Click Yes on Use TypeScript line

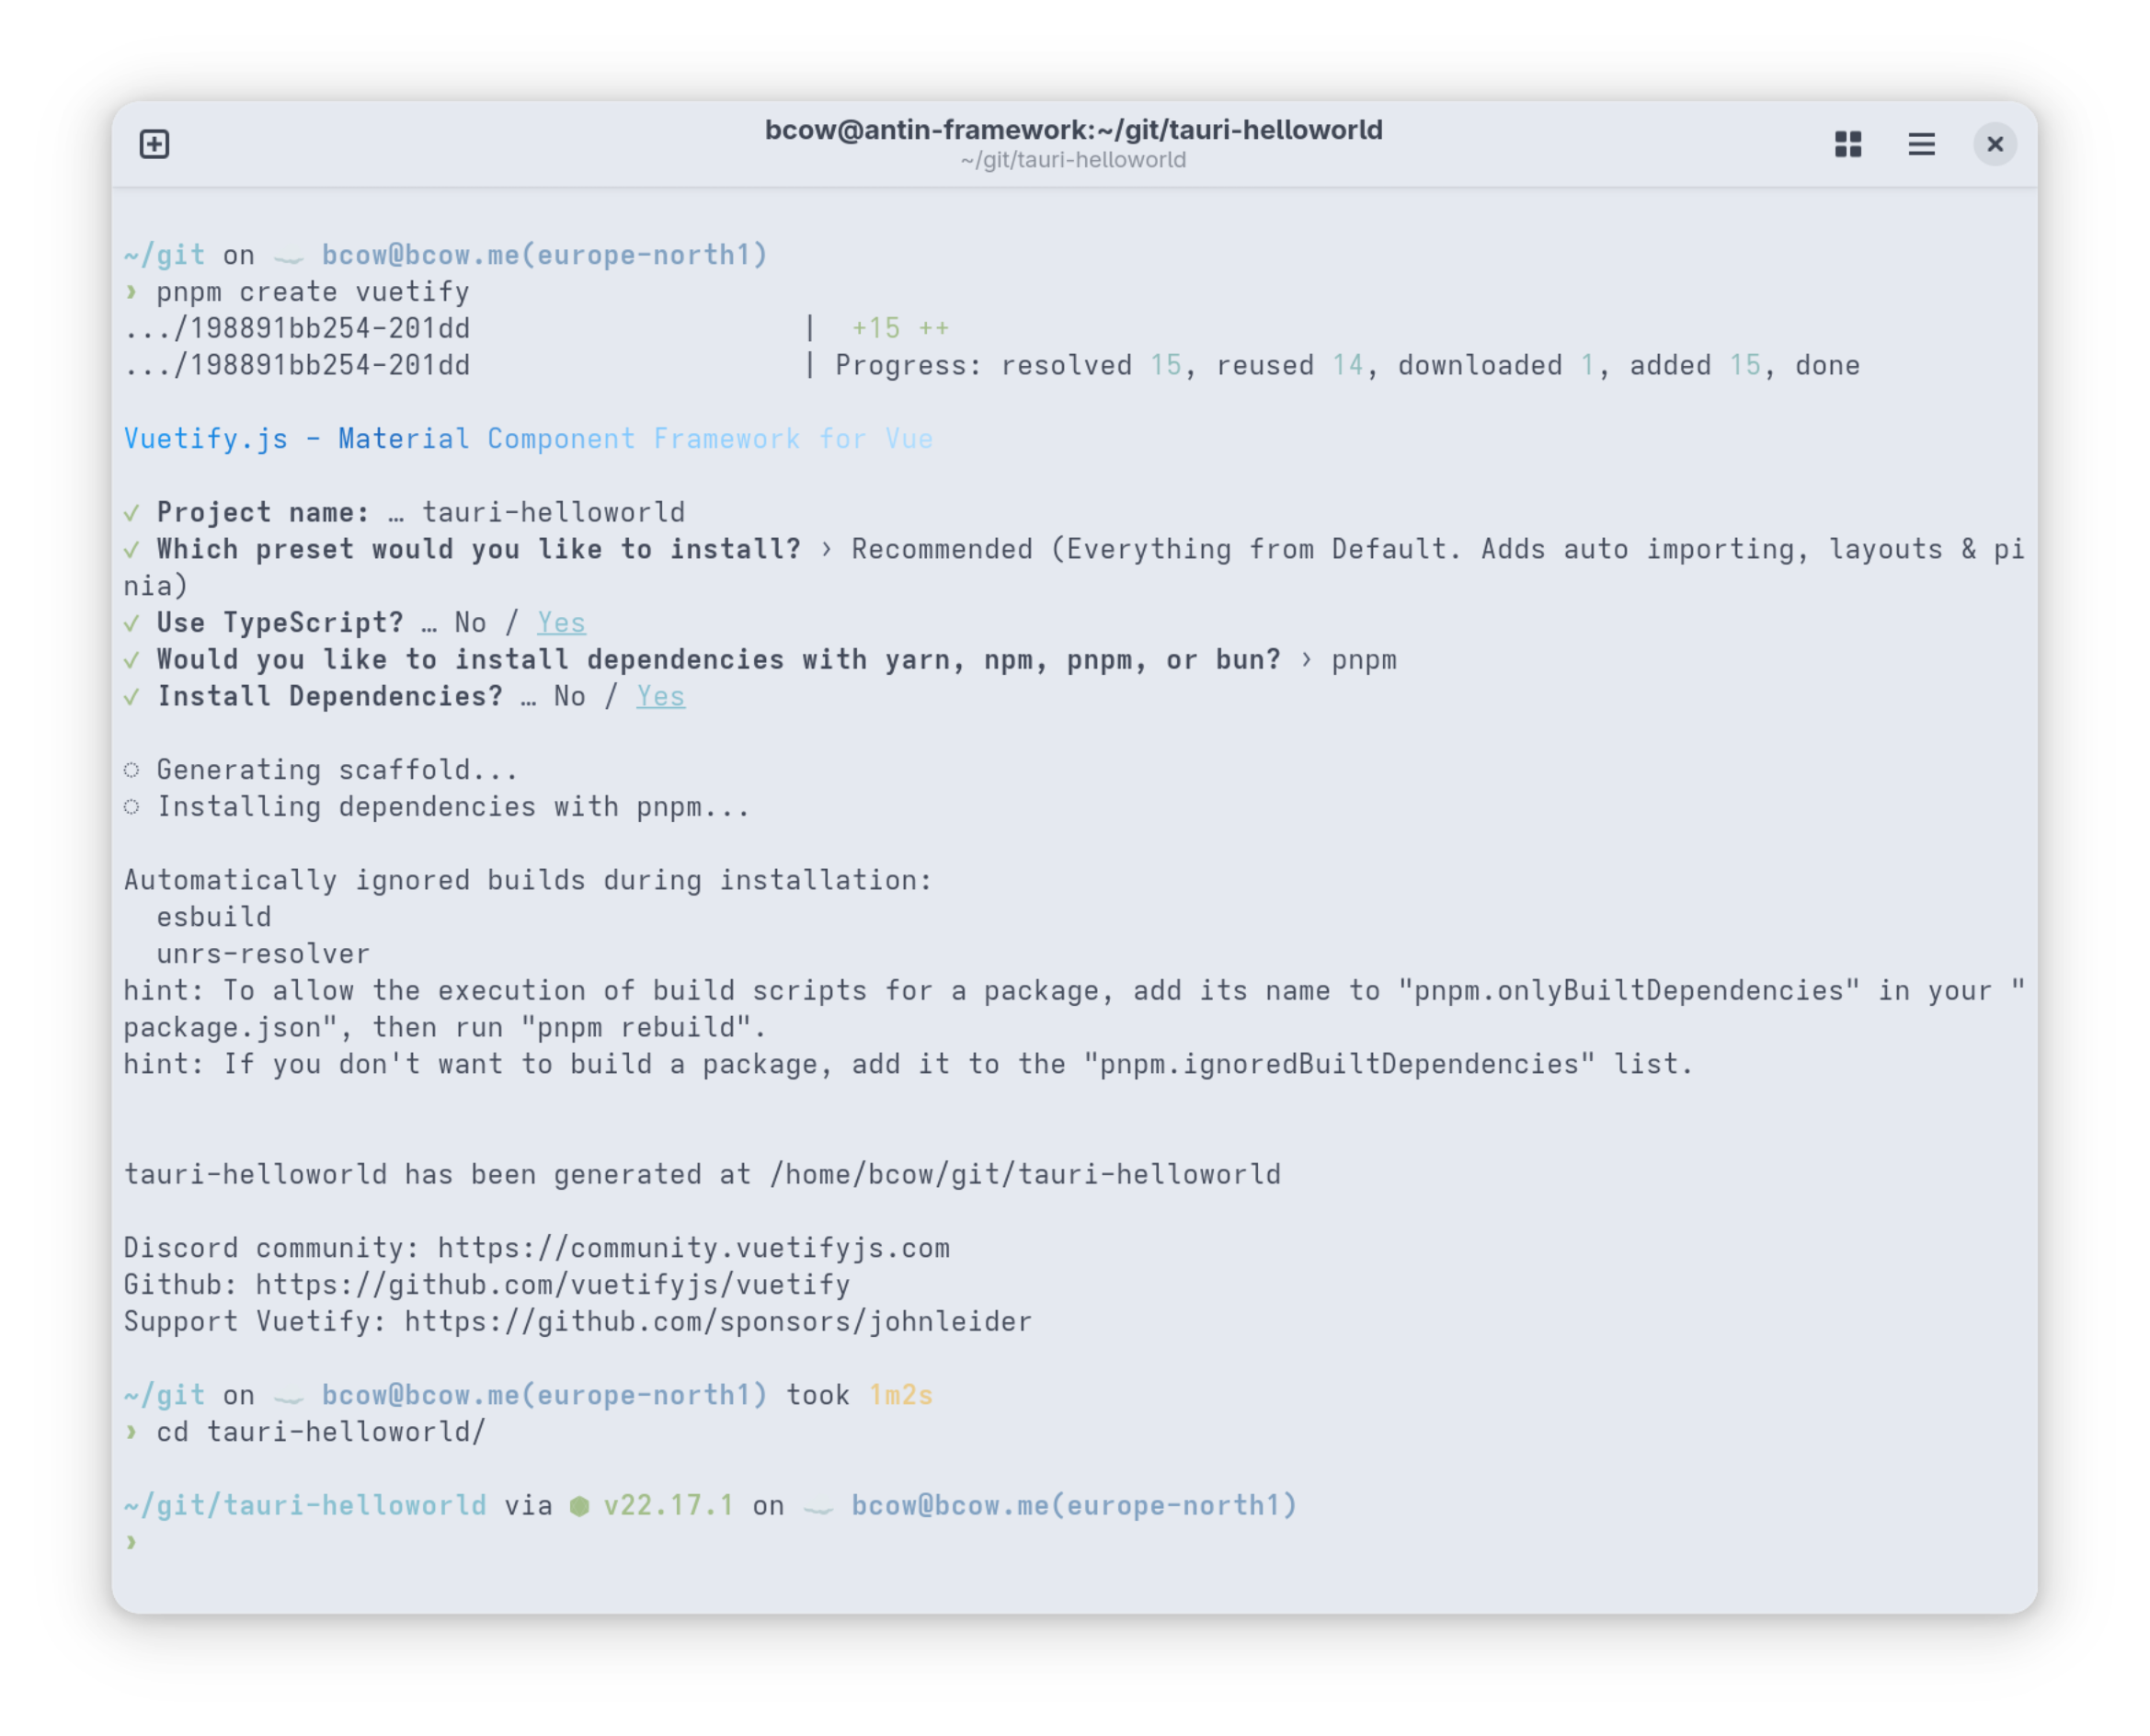561,623
